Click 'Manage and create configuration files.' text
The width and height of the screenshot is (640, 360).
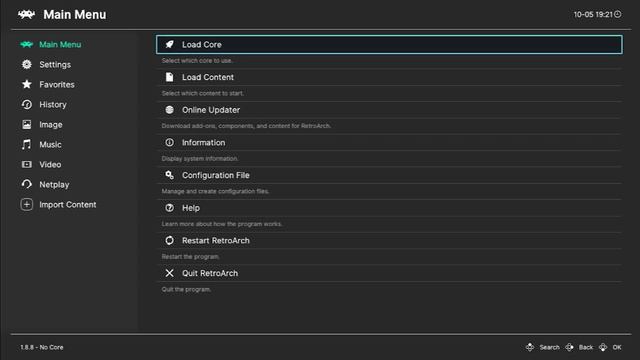coord(215,191)
